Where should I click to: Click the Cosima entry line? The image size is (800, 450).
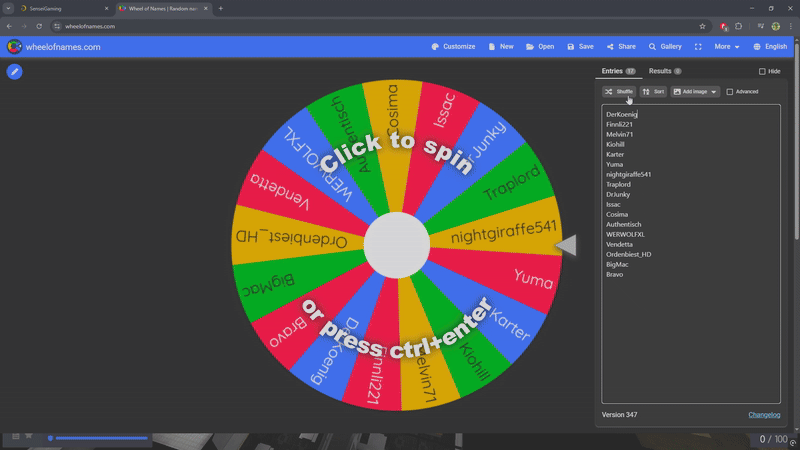click(617, 214)
